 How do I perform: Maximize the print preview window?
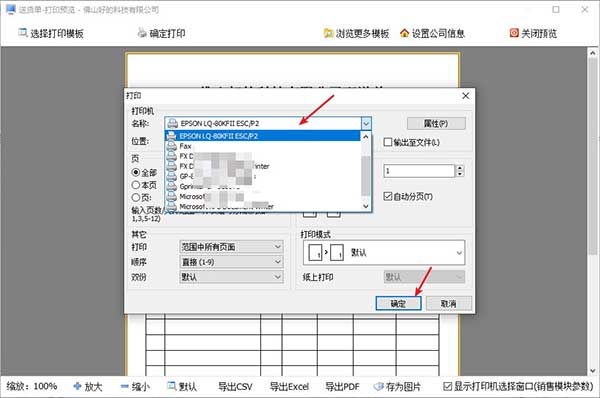coord(556,9)
